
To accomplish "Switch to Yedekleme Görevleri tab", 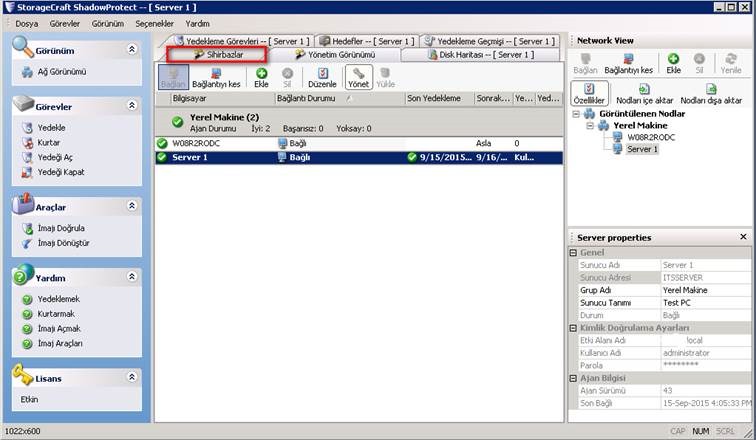I will [x=242, y=41].
